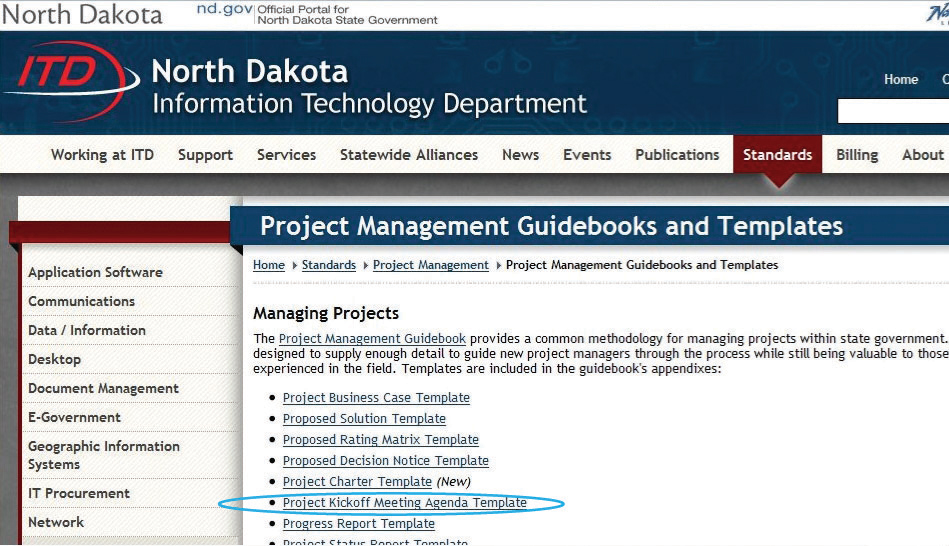Open the Proposed Rating Matrix Template

[x=381, y=439]
